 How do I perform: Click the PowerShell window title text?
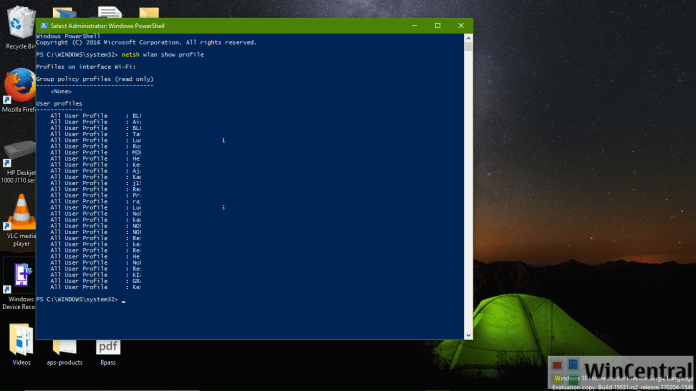pyautogui.click(x=108, y=26)
